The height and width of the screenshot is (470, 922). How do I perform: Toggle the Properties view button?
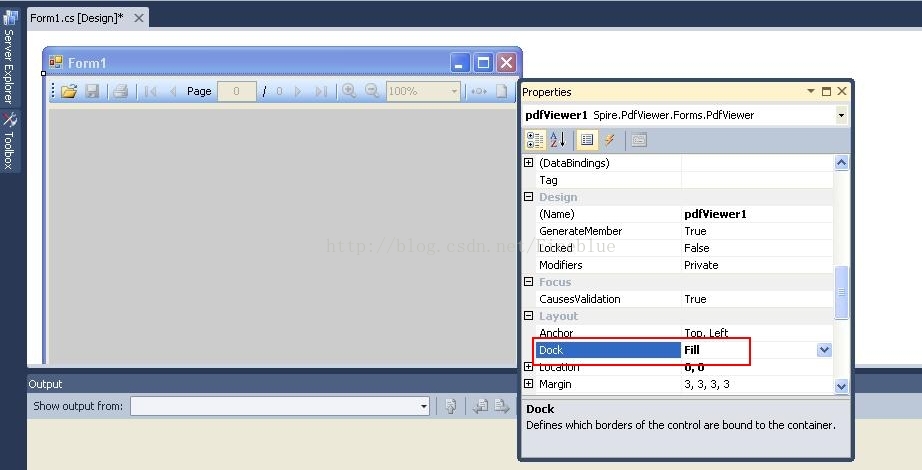[587, 140]
